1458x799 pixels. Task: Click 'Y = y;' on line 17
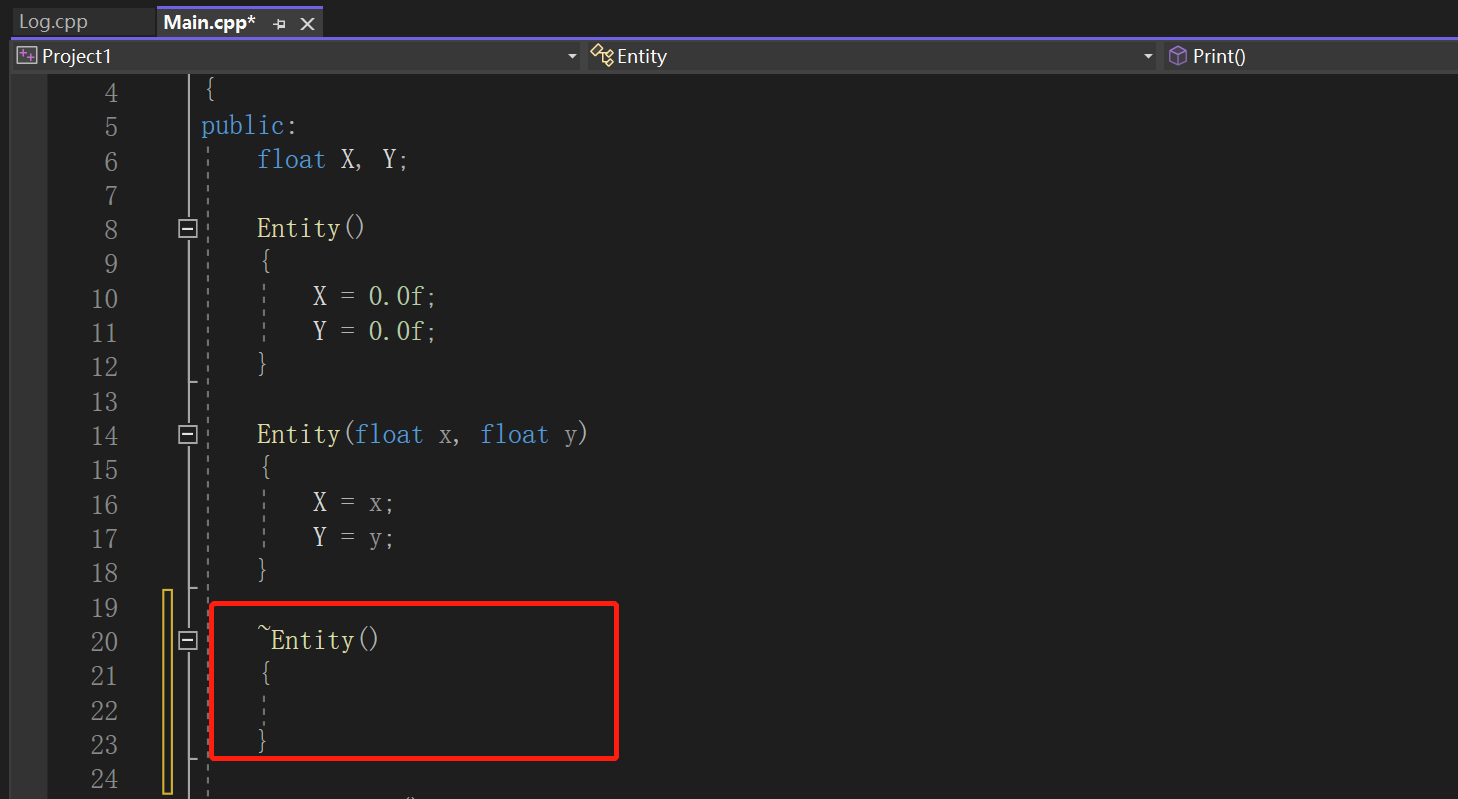pos(354,537)
